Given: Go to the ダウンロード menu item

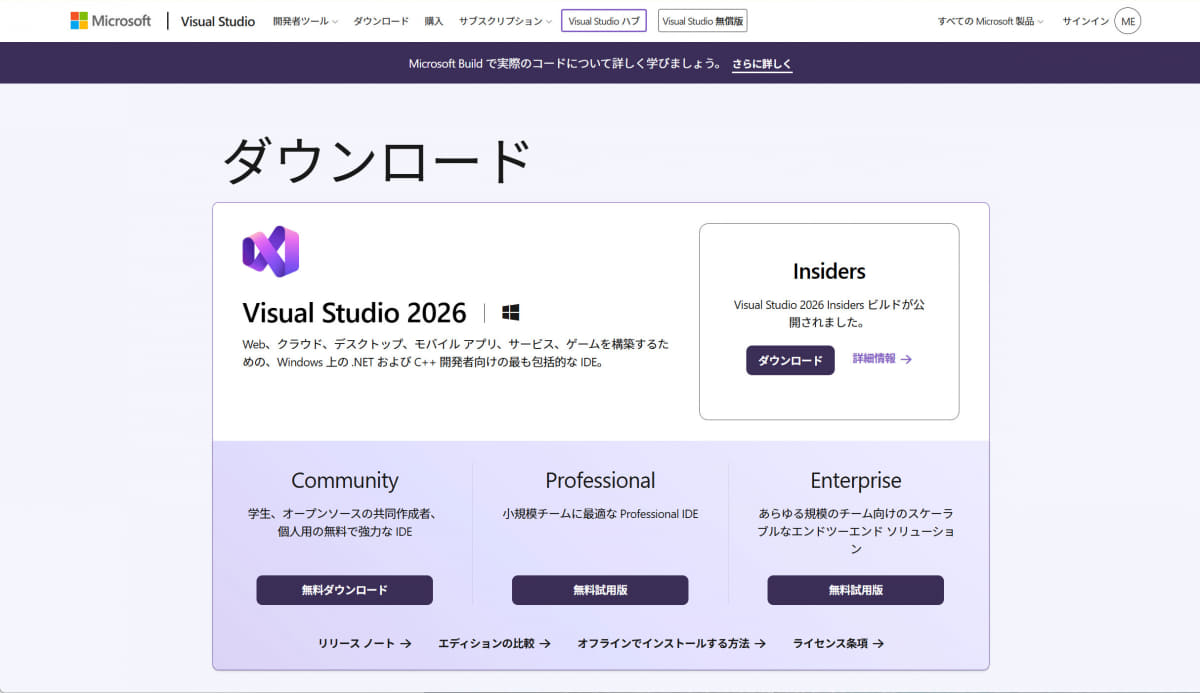Looking at the screenshot, I should [381, 21].
